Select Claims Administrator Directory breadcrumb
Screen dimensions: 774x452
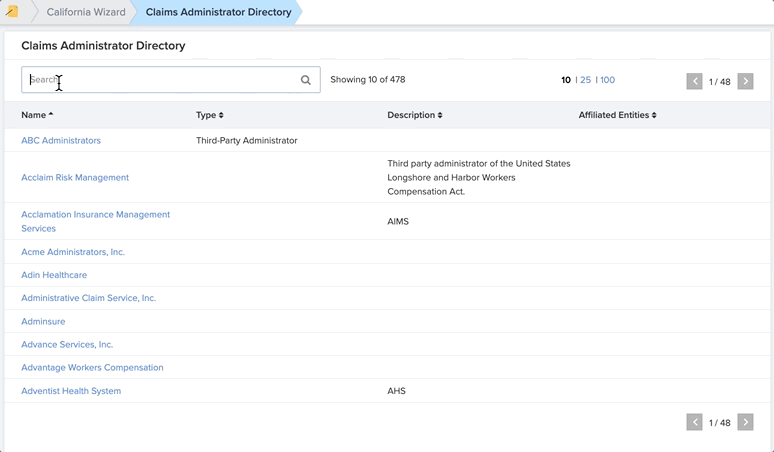pyautogui.click(x=218, y=12)
